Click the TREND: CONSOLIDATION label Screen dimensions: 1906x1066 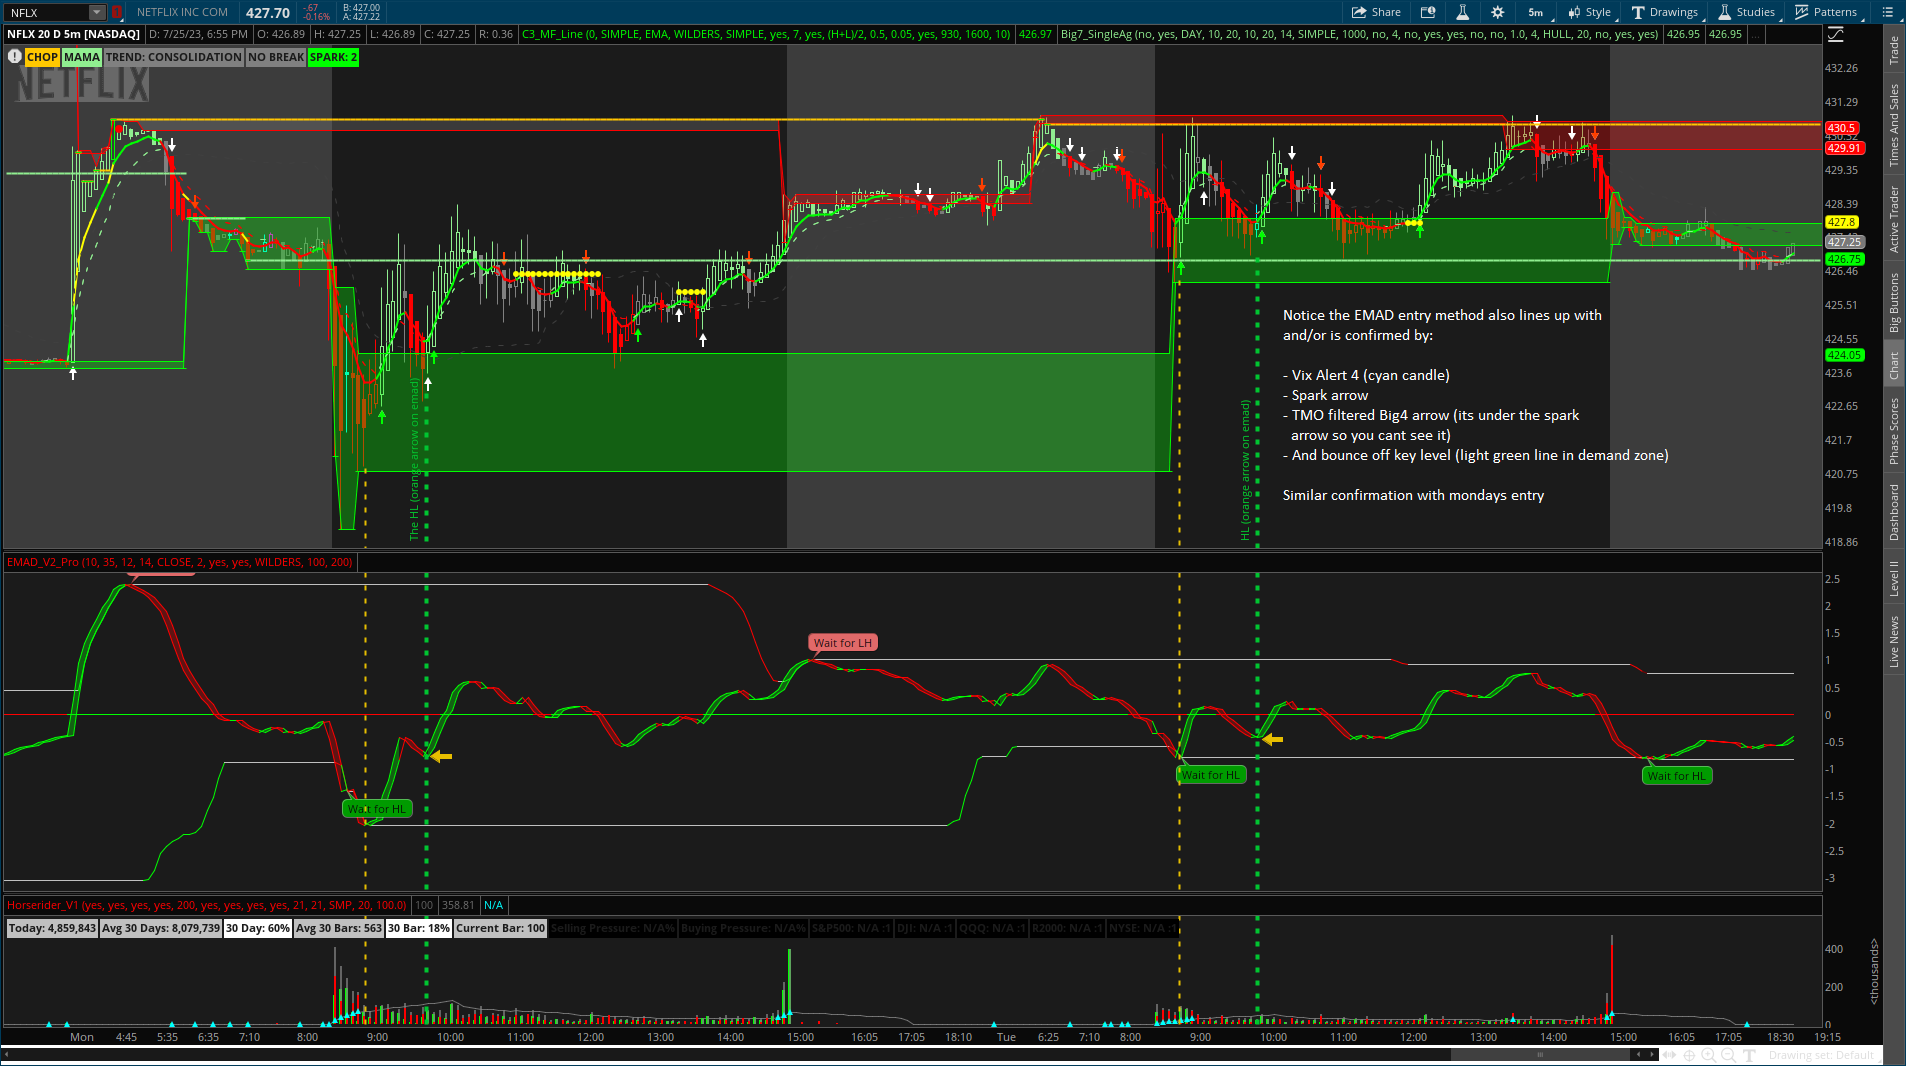tap(174, 57)
